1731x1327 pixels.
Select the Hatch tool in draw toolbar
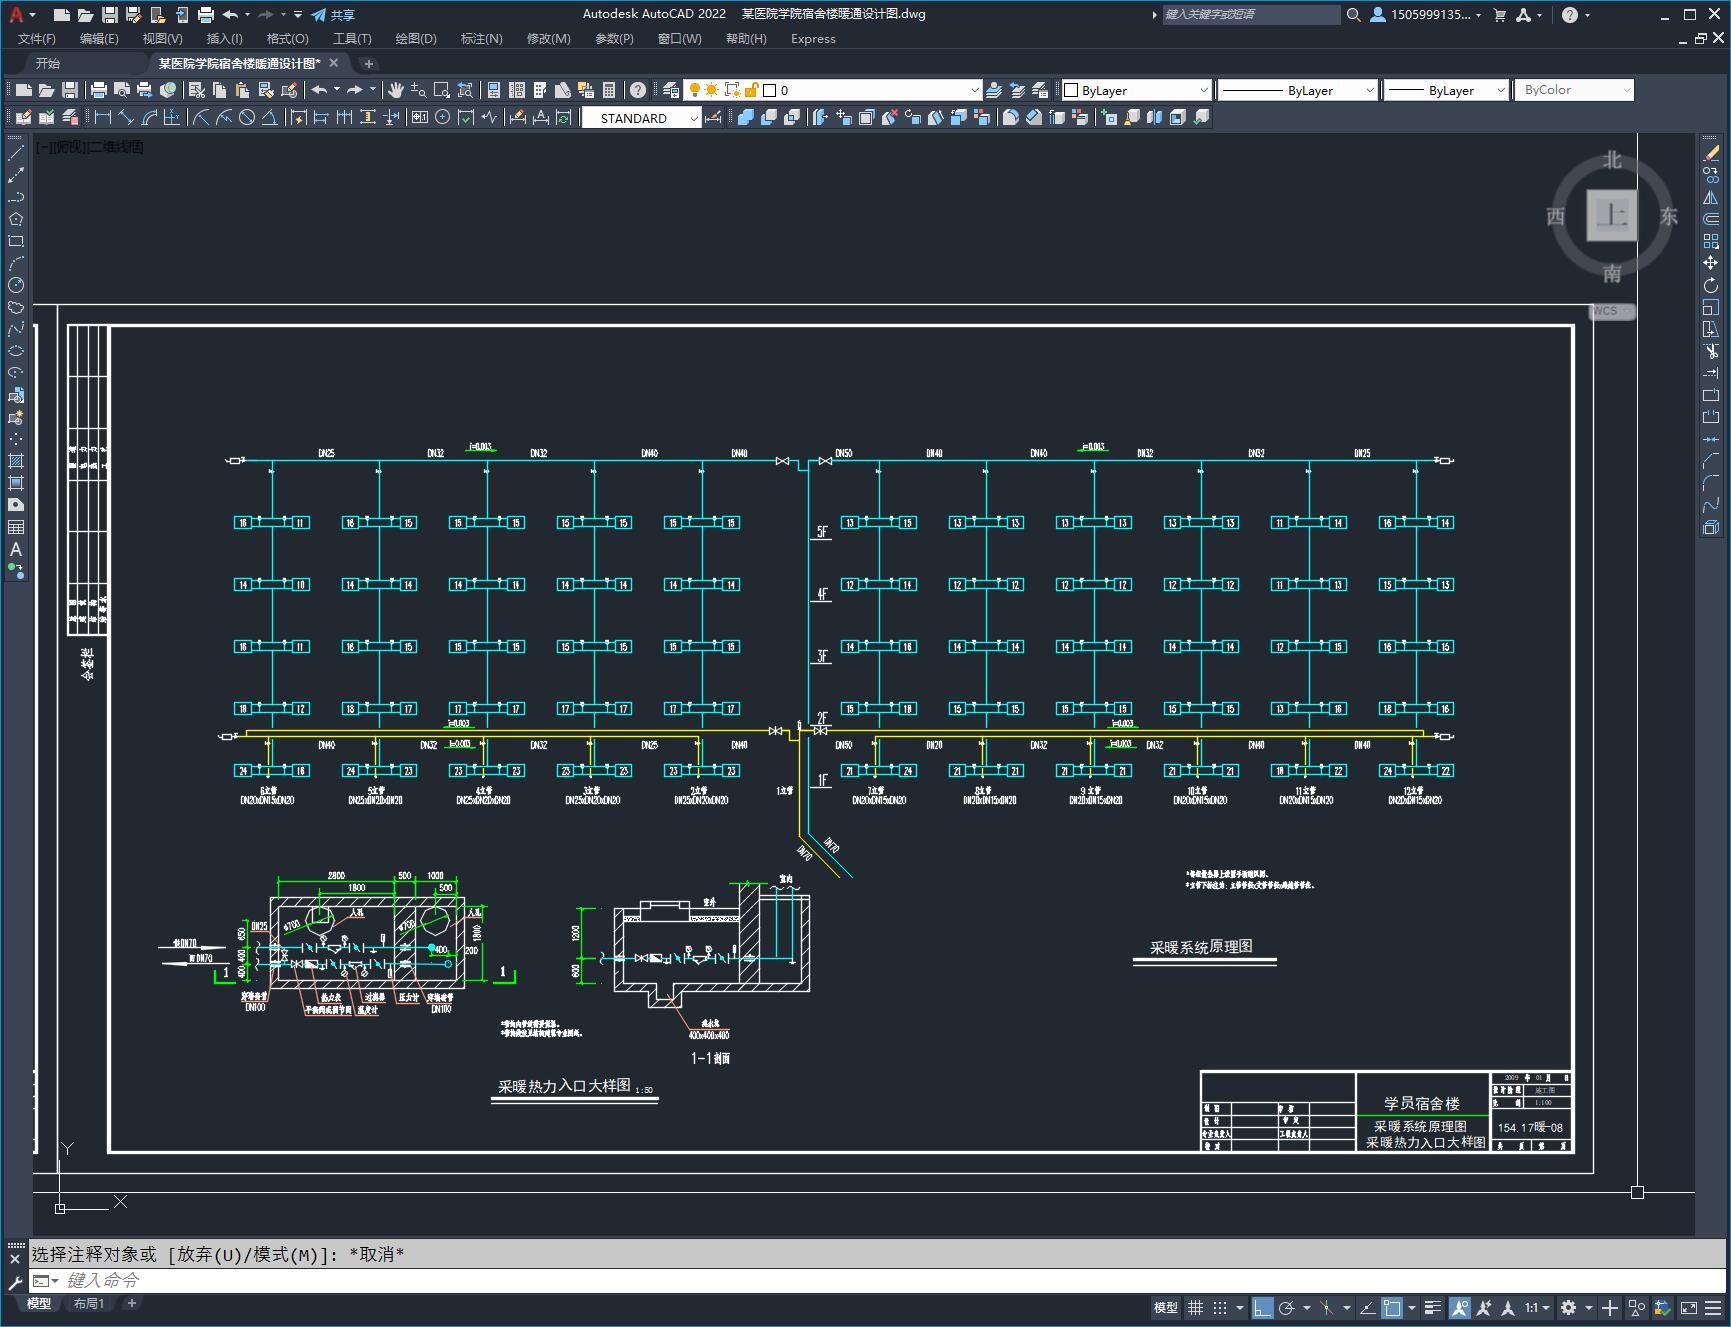click(x=16, y=461)
